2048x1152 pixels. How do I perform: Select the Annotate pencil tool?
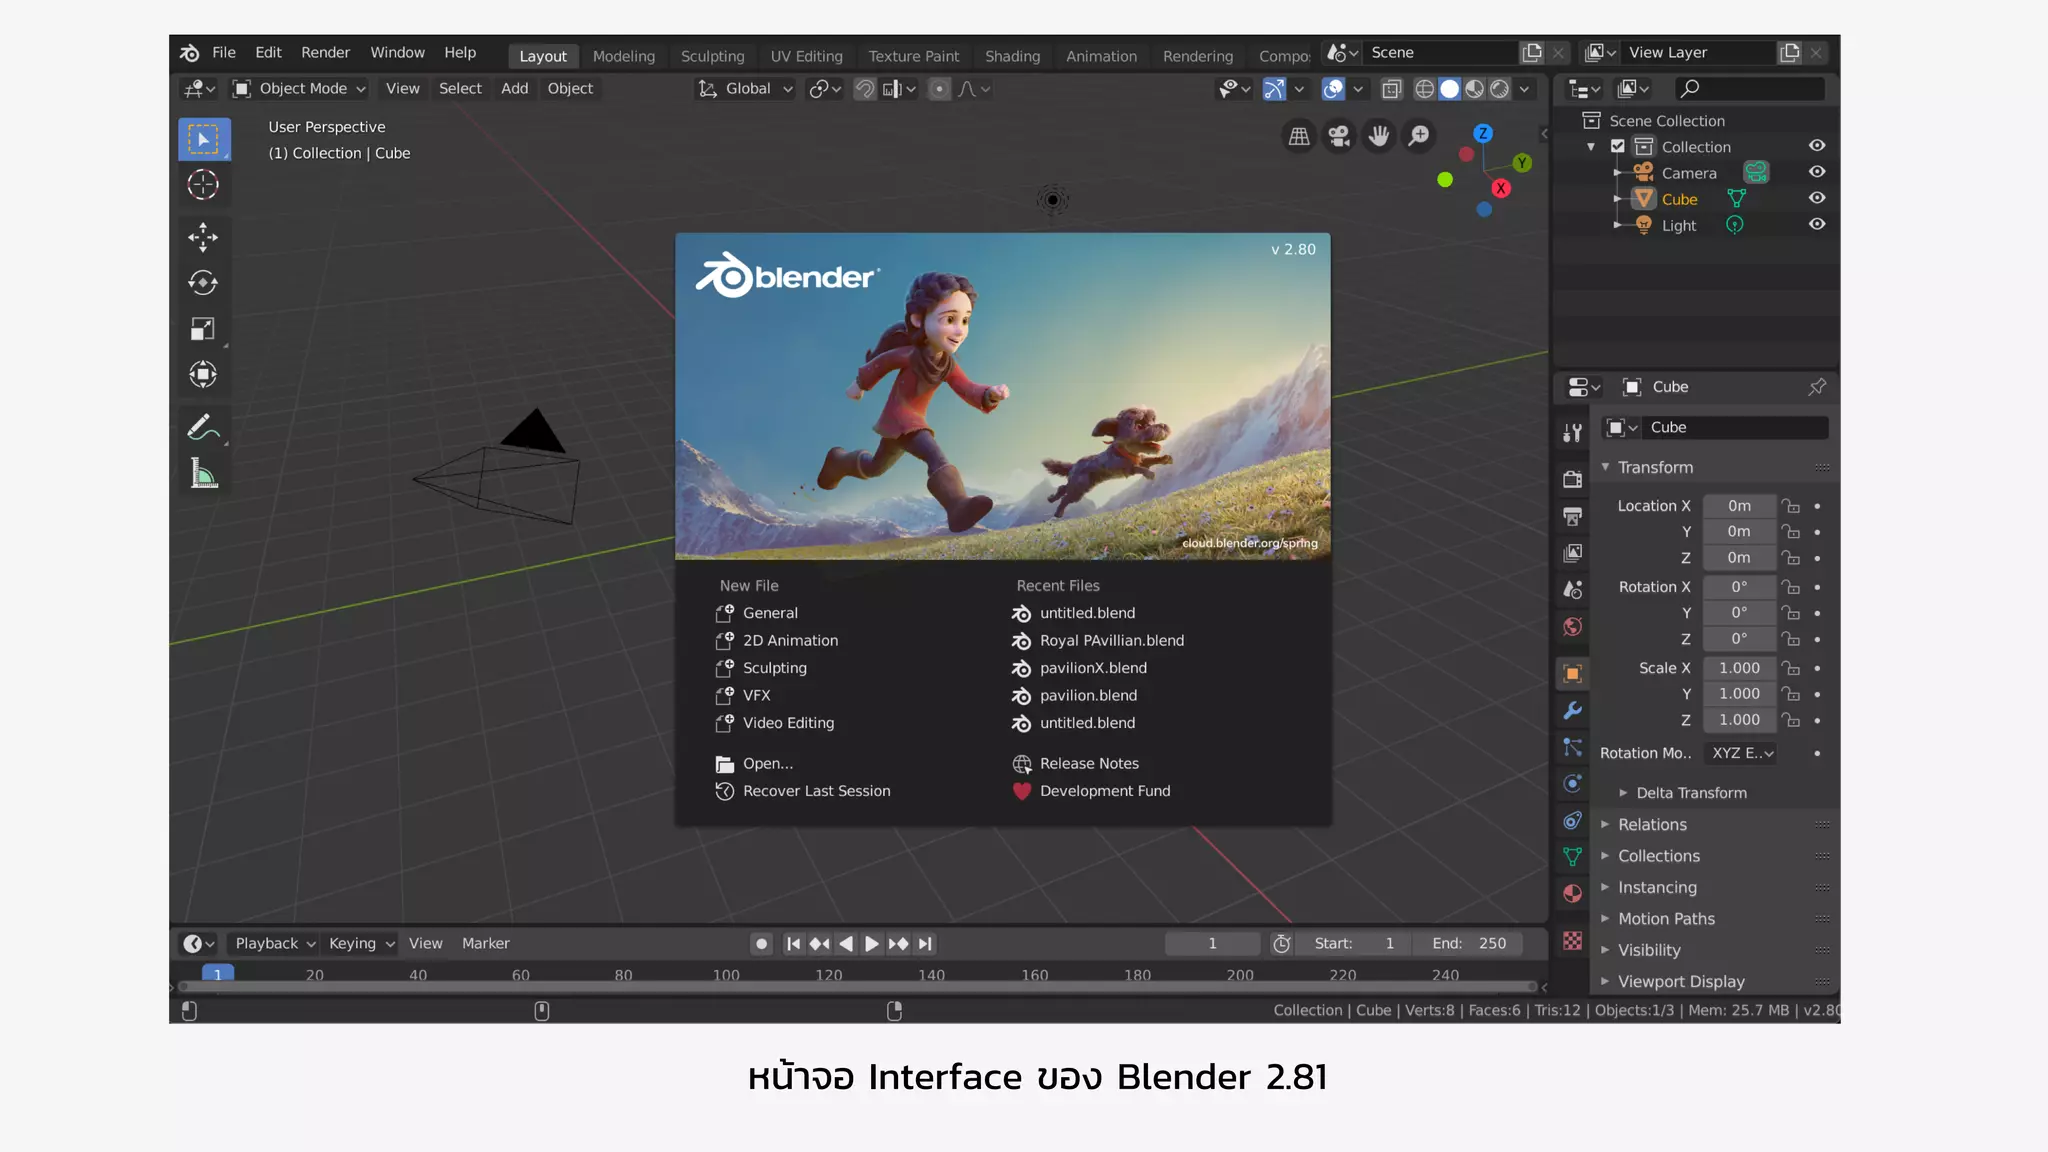[203, 428]
